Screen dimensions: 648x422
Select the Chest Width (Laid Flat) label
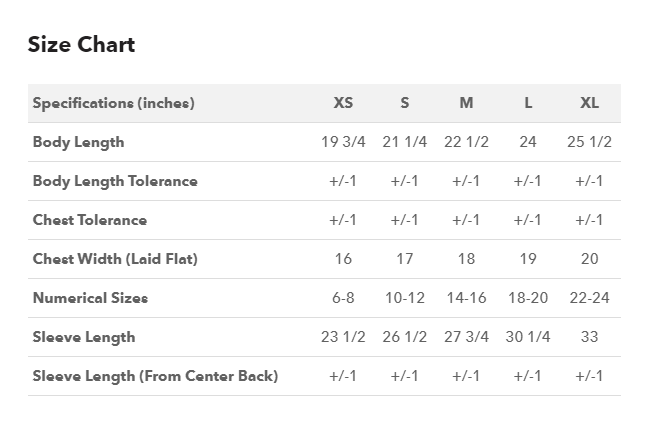pyautogui.click(x=115, y=259)
